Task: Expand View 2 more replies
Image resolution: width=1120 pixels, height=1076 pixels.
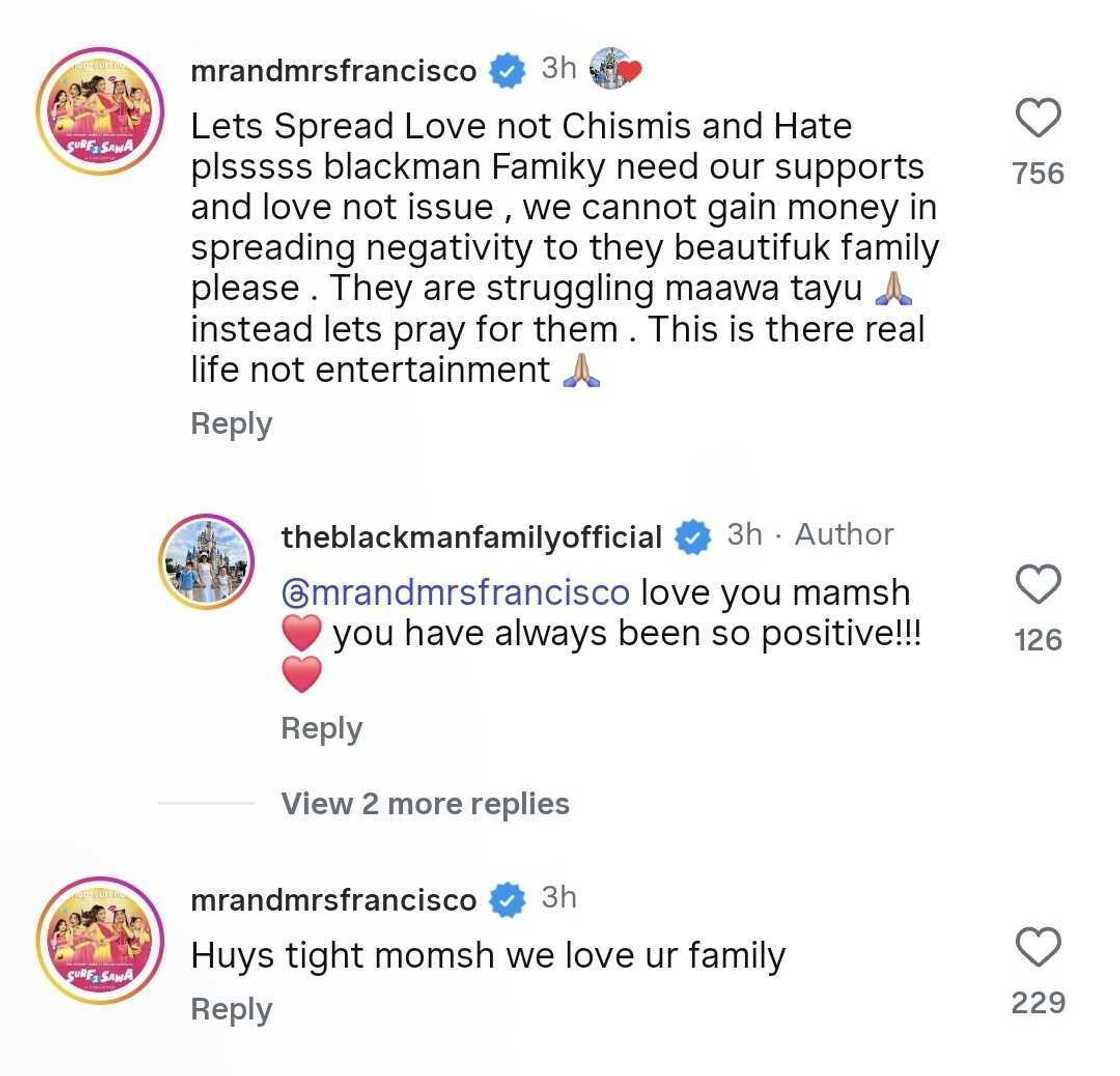Action: point(425,803)
